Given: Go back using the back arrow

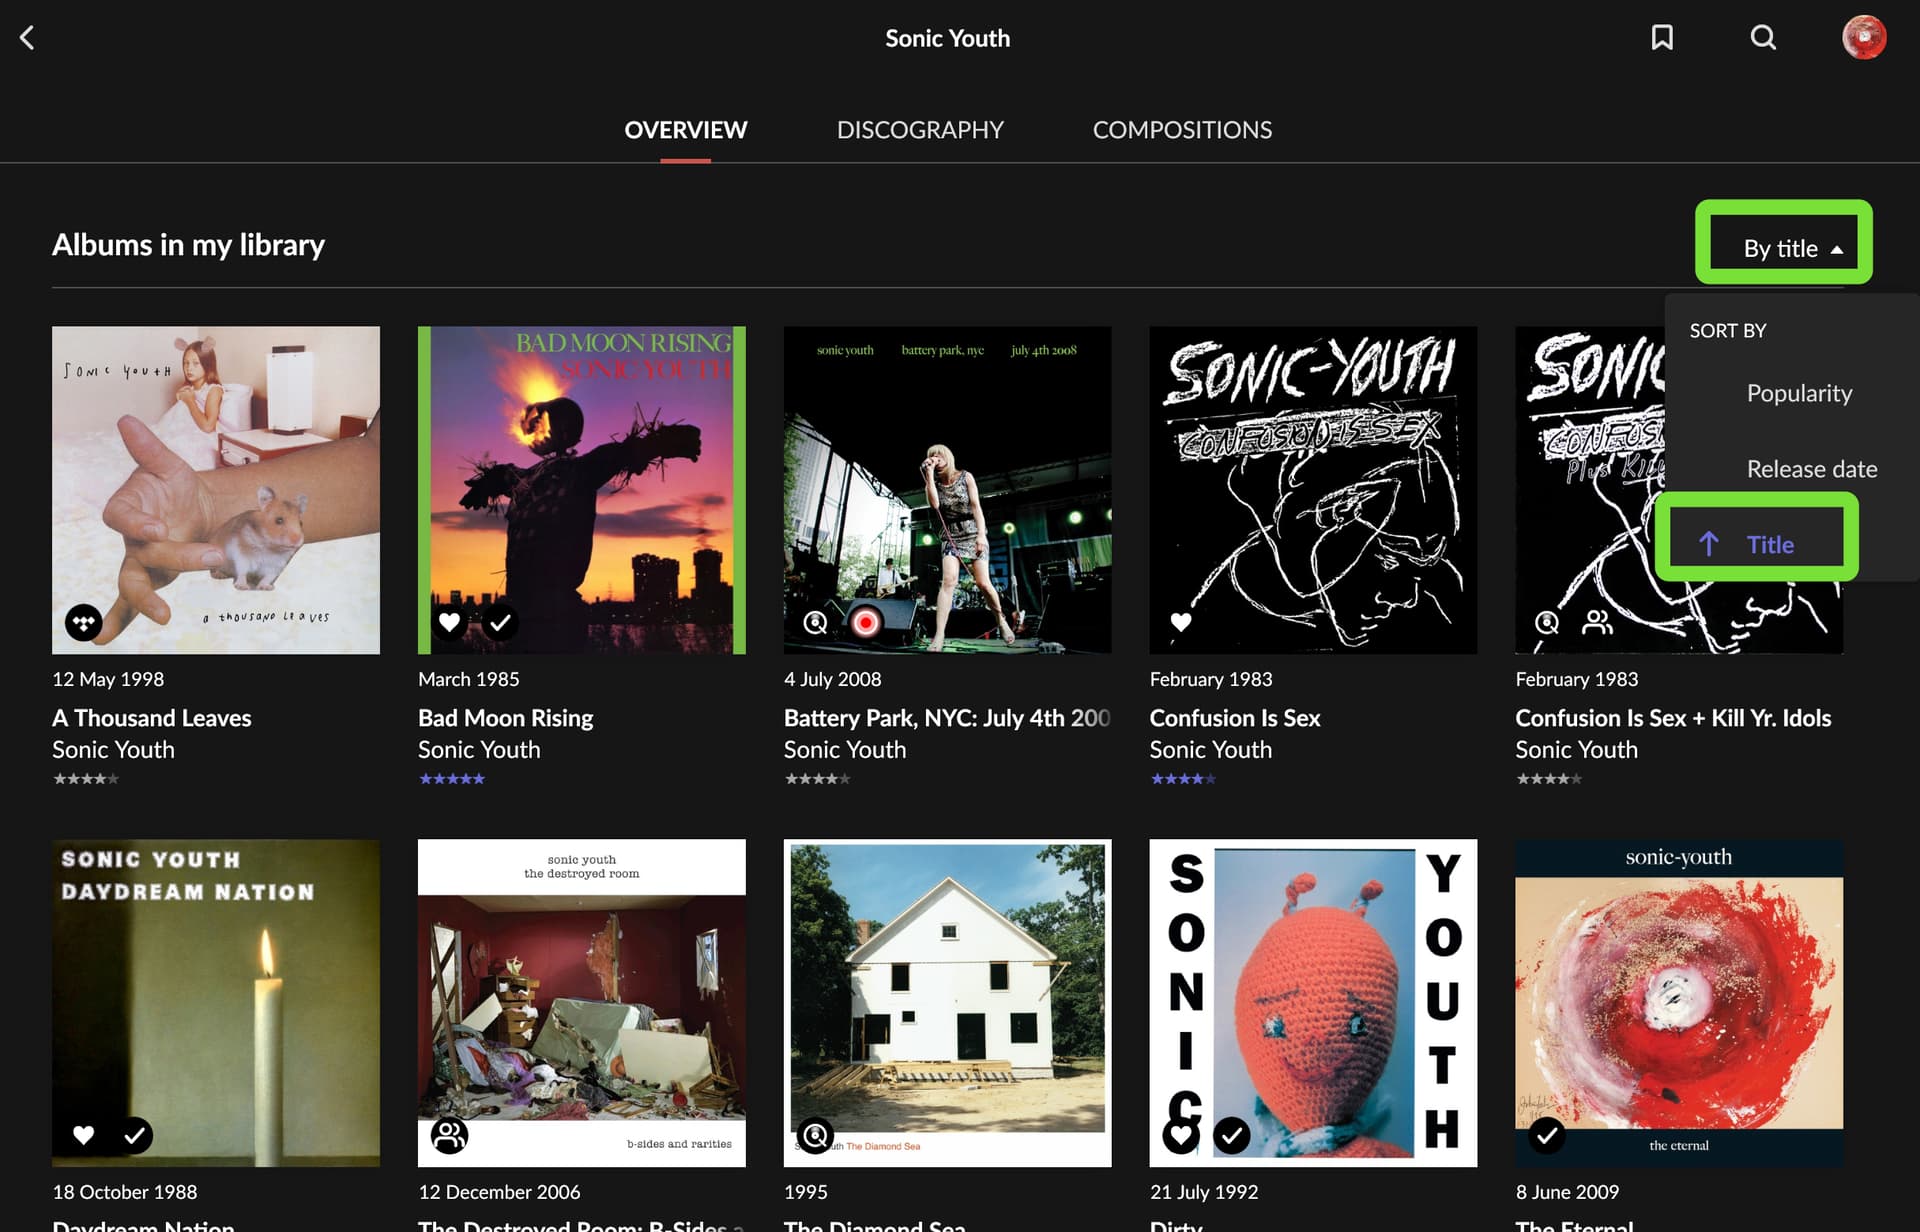Looking at the screenshot, I should coord(27,38).
